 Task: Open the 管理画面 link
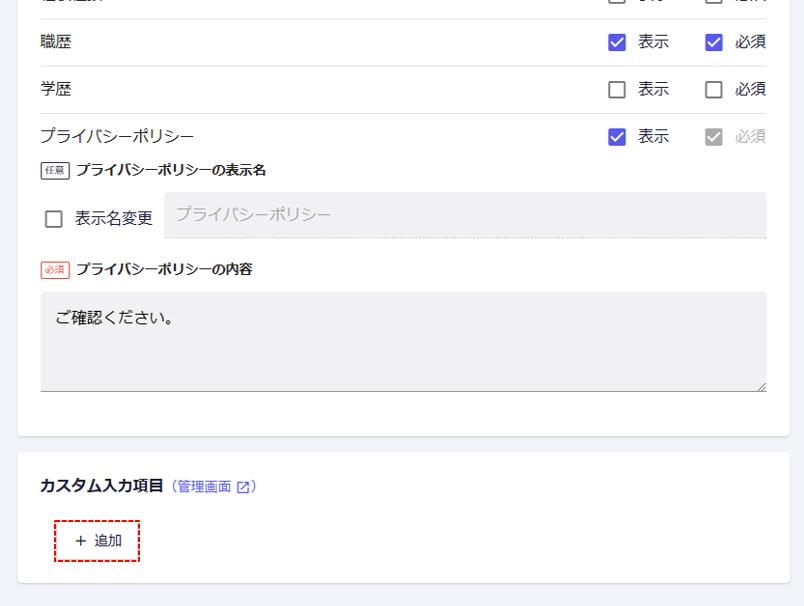[x=203, y=487]
